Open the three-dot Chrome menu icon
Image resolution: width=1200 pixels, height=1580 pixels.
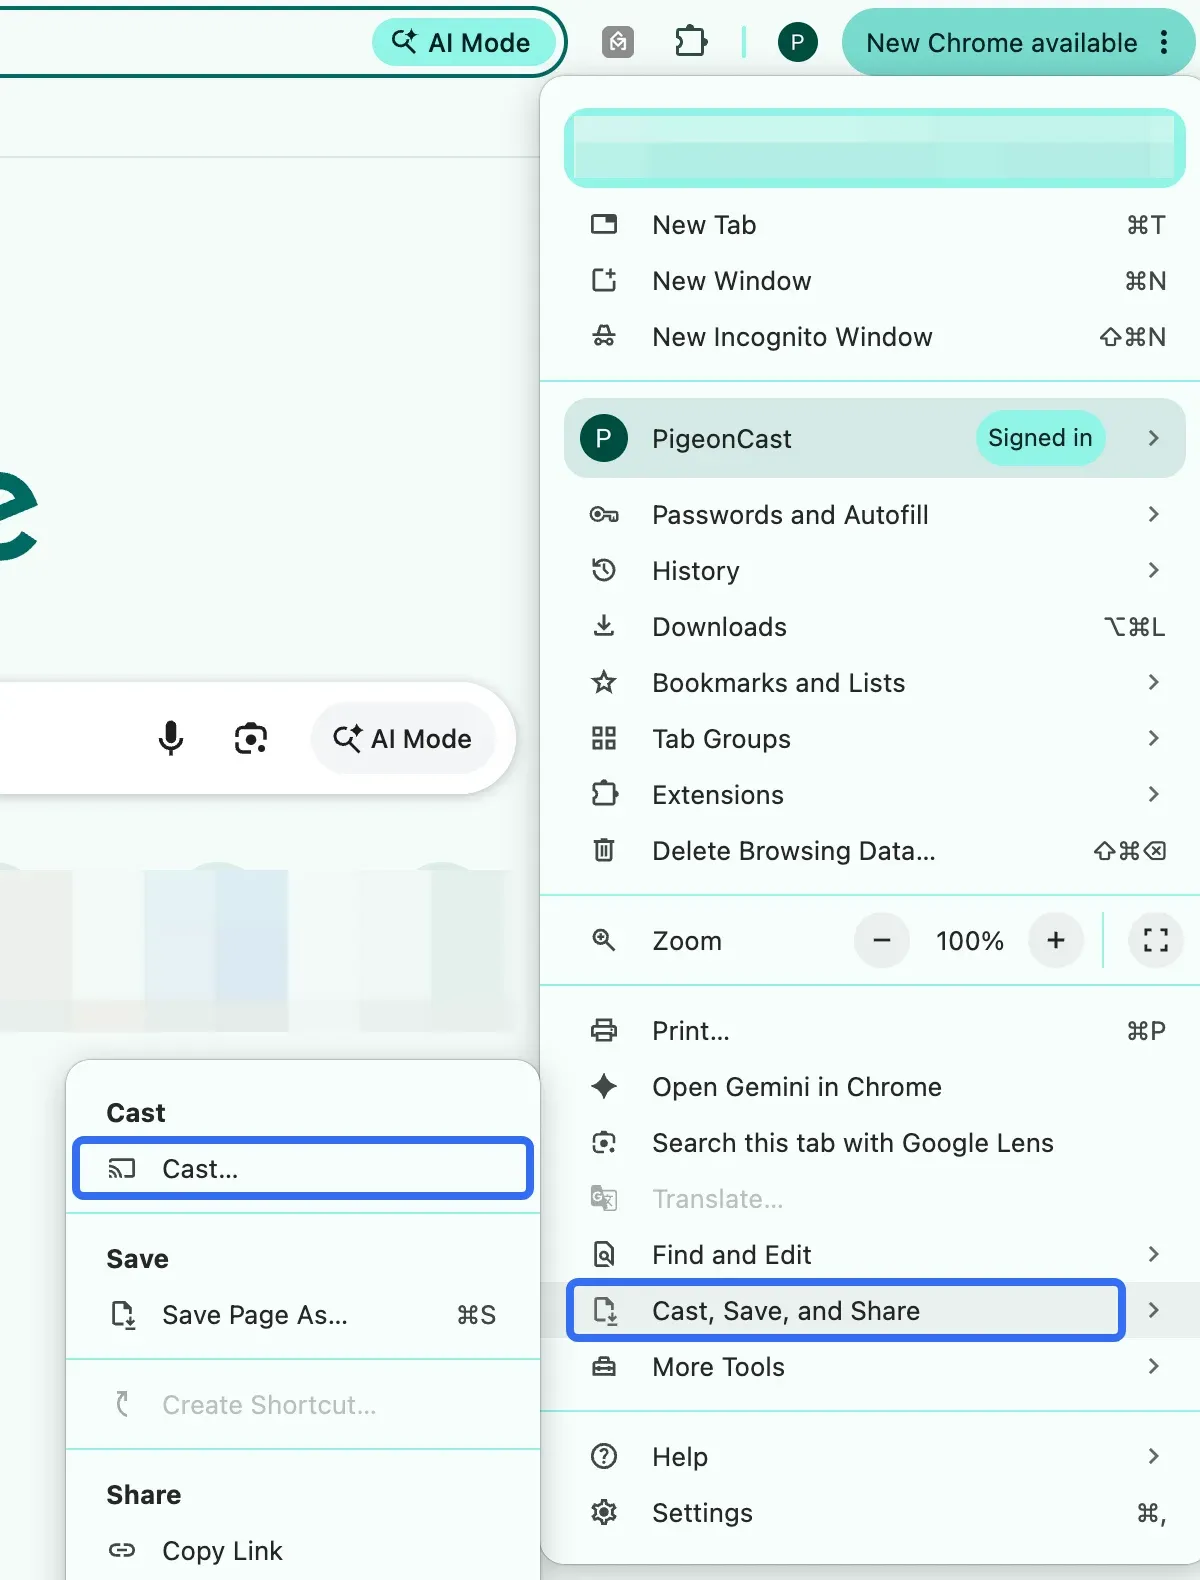[x=1164, y=42]
